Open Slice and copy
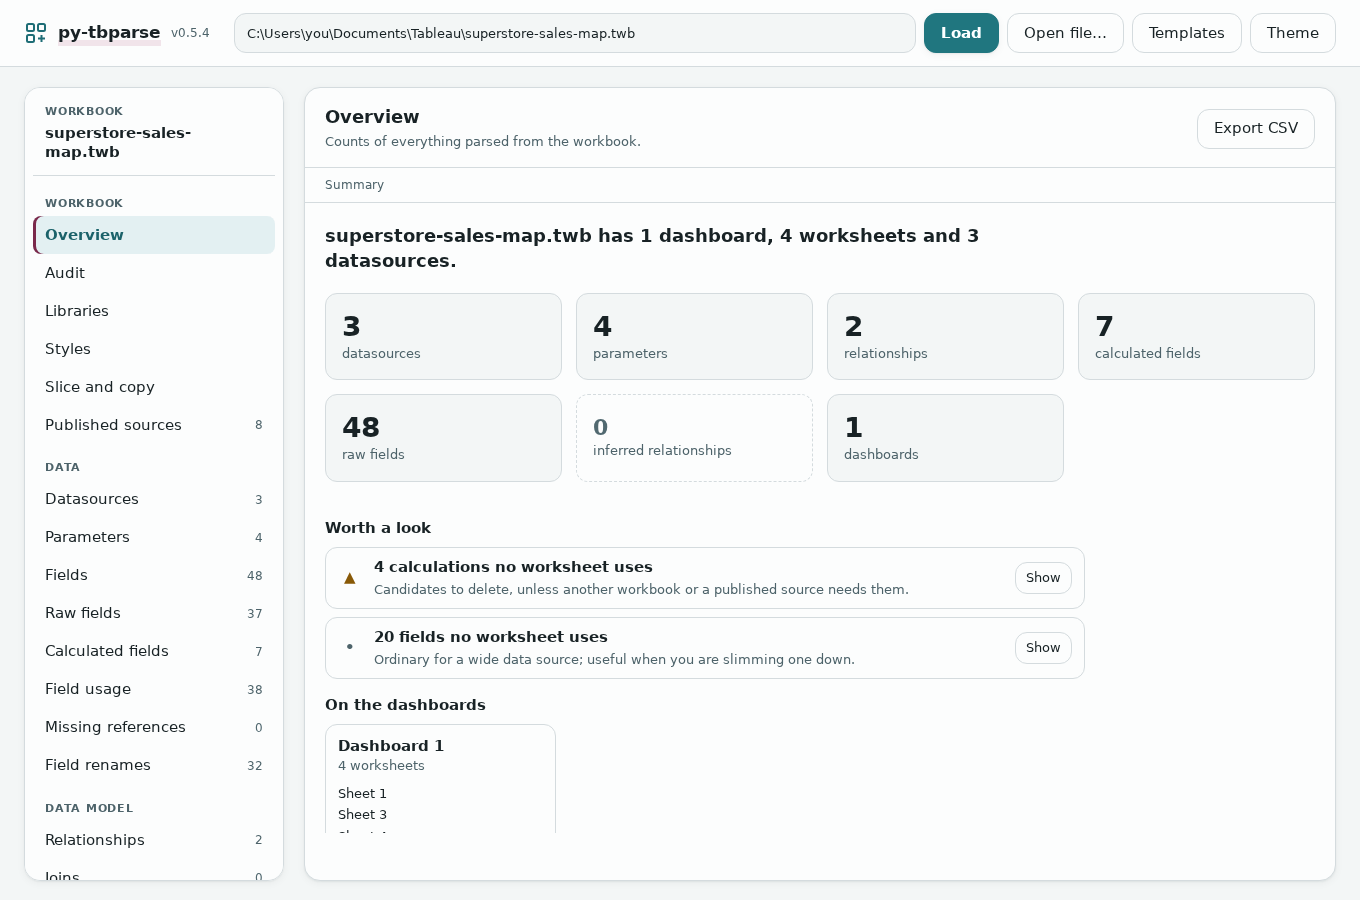 pos(154,387)
